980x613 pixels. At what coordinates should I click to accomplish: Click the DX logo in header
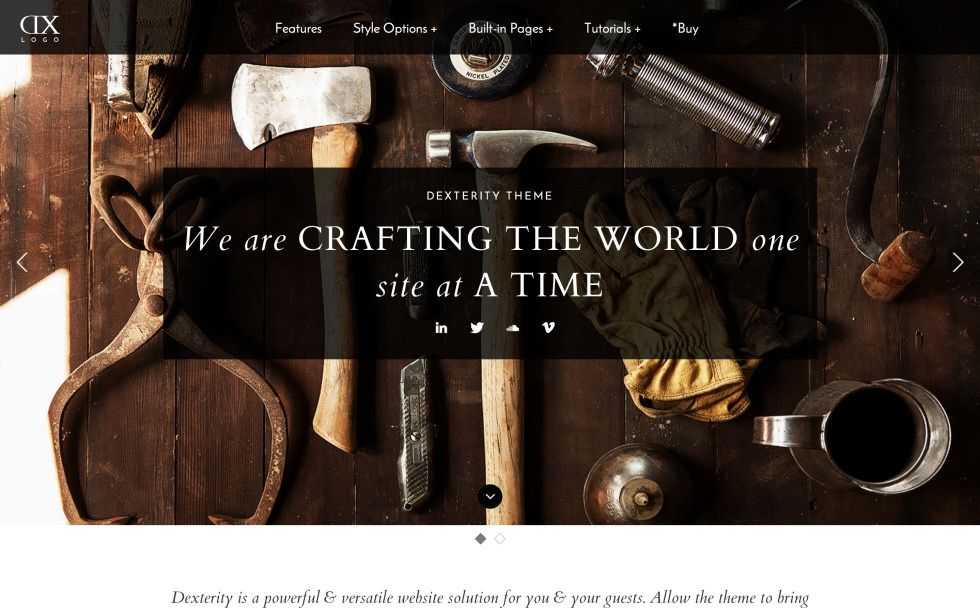[x=39, y=28]
